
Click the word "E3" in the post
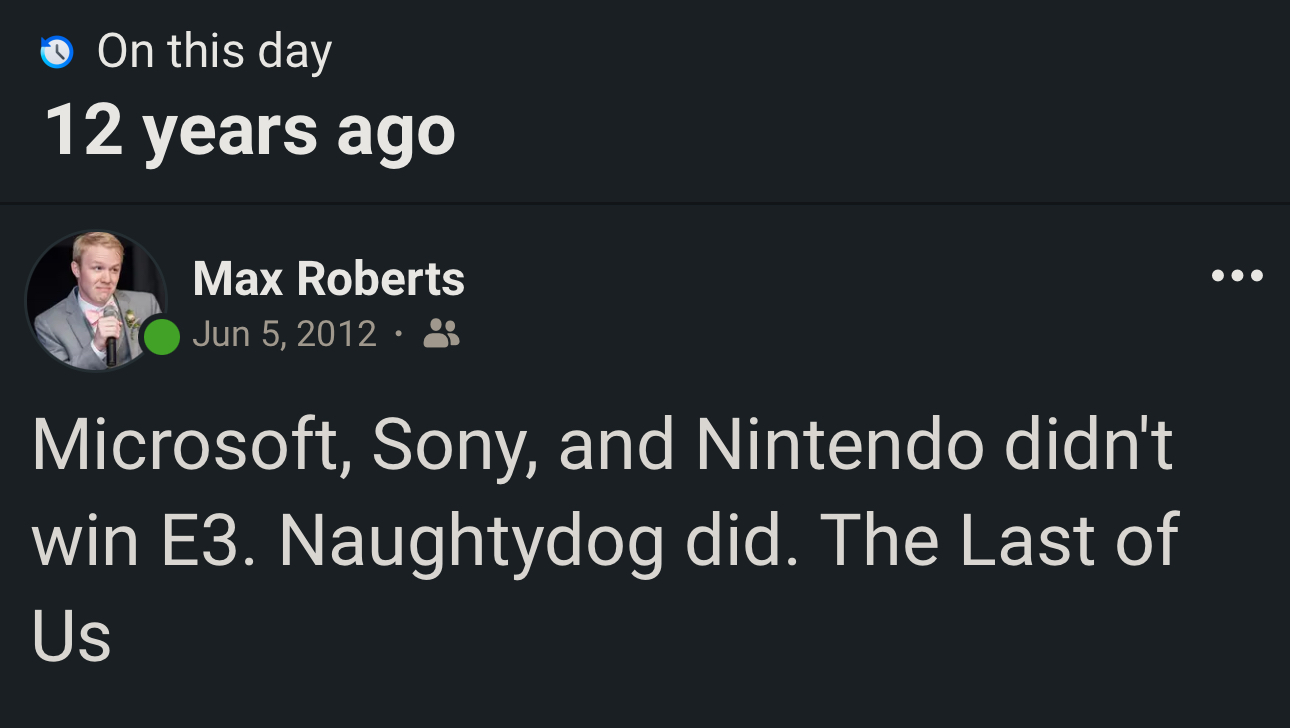tap(213, 540)
